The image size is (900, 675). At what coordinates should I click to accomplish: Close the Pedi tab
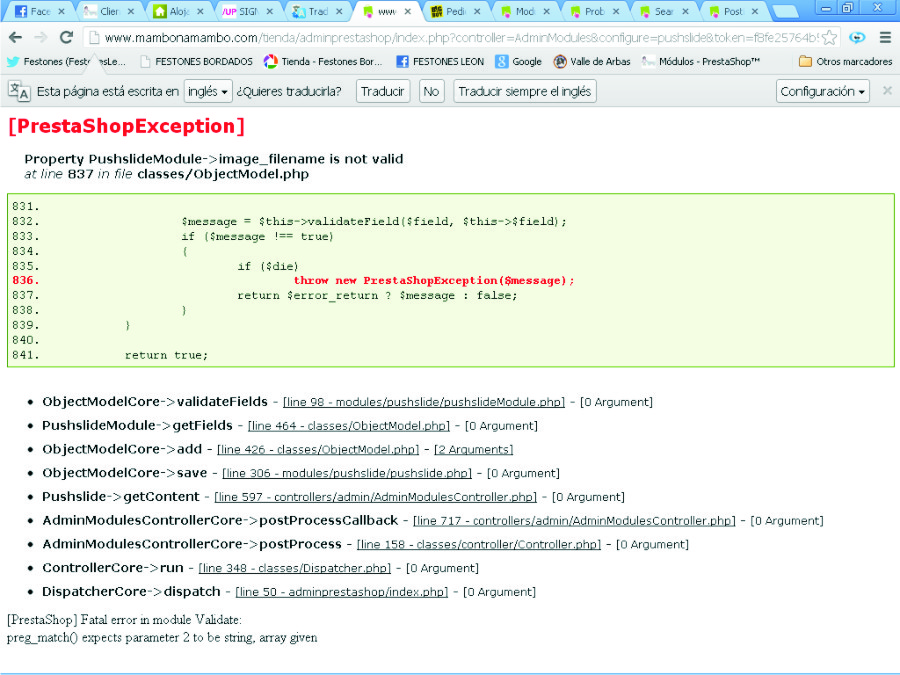(x=477, y=11)
